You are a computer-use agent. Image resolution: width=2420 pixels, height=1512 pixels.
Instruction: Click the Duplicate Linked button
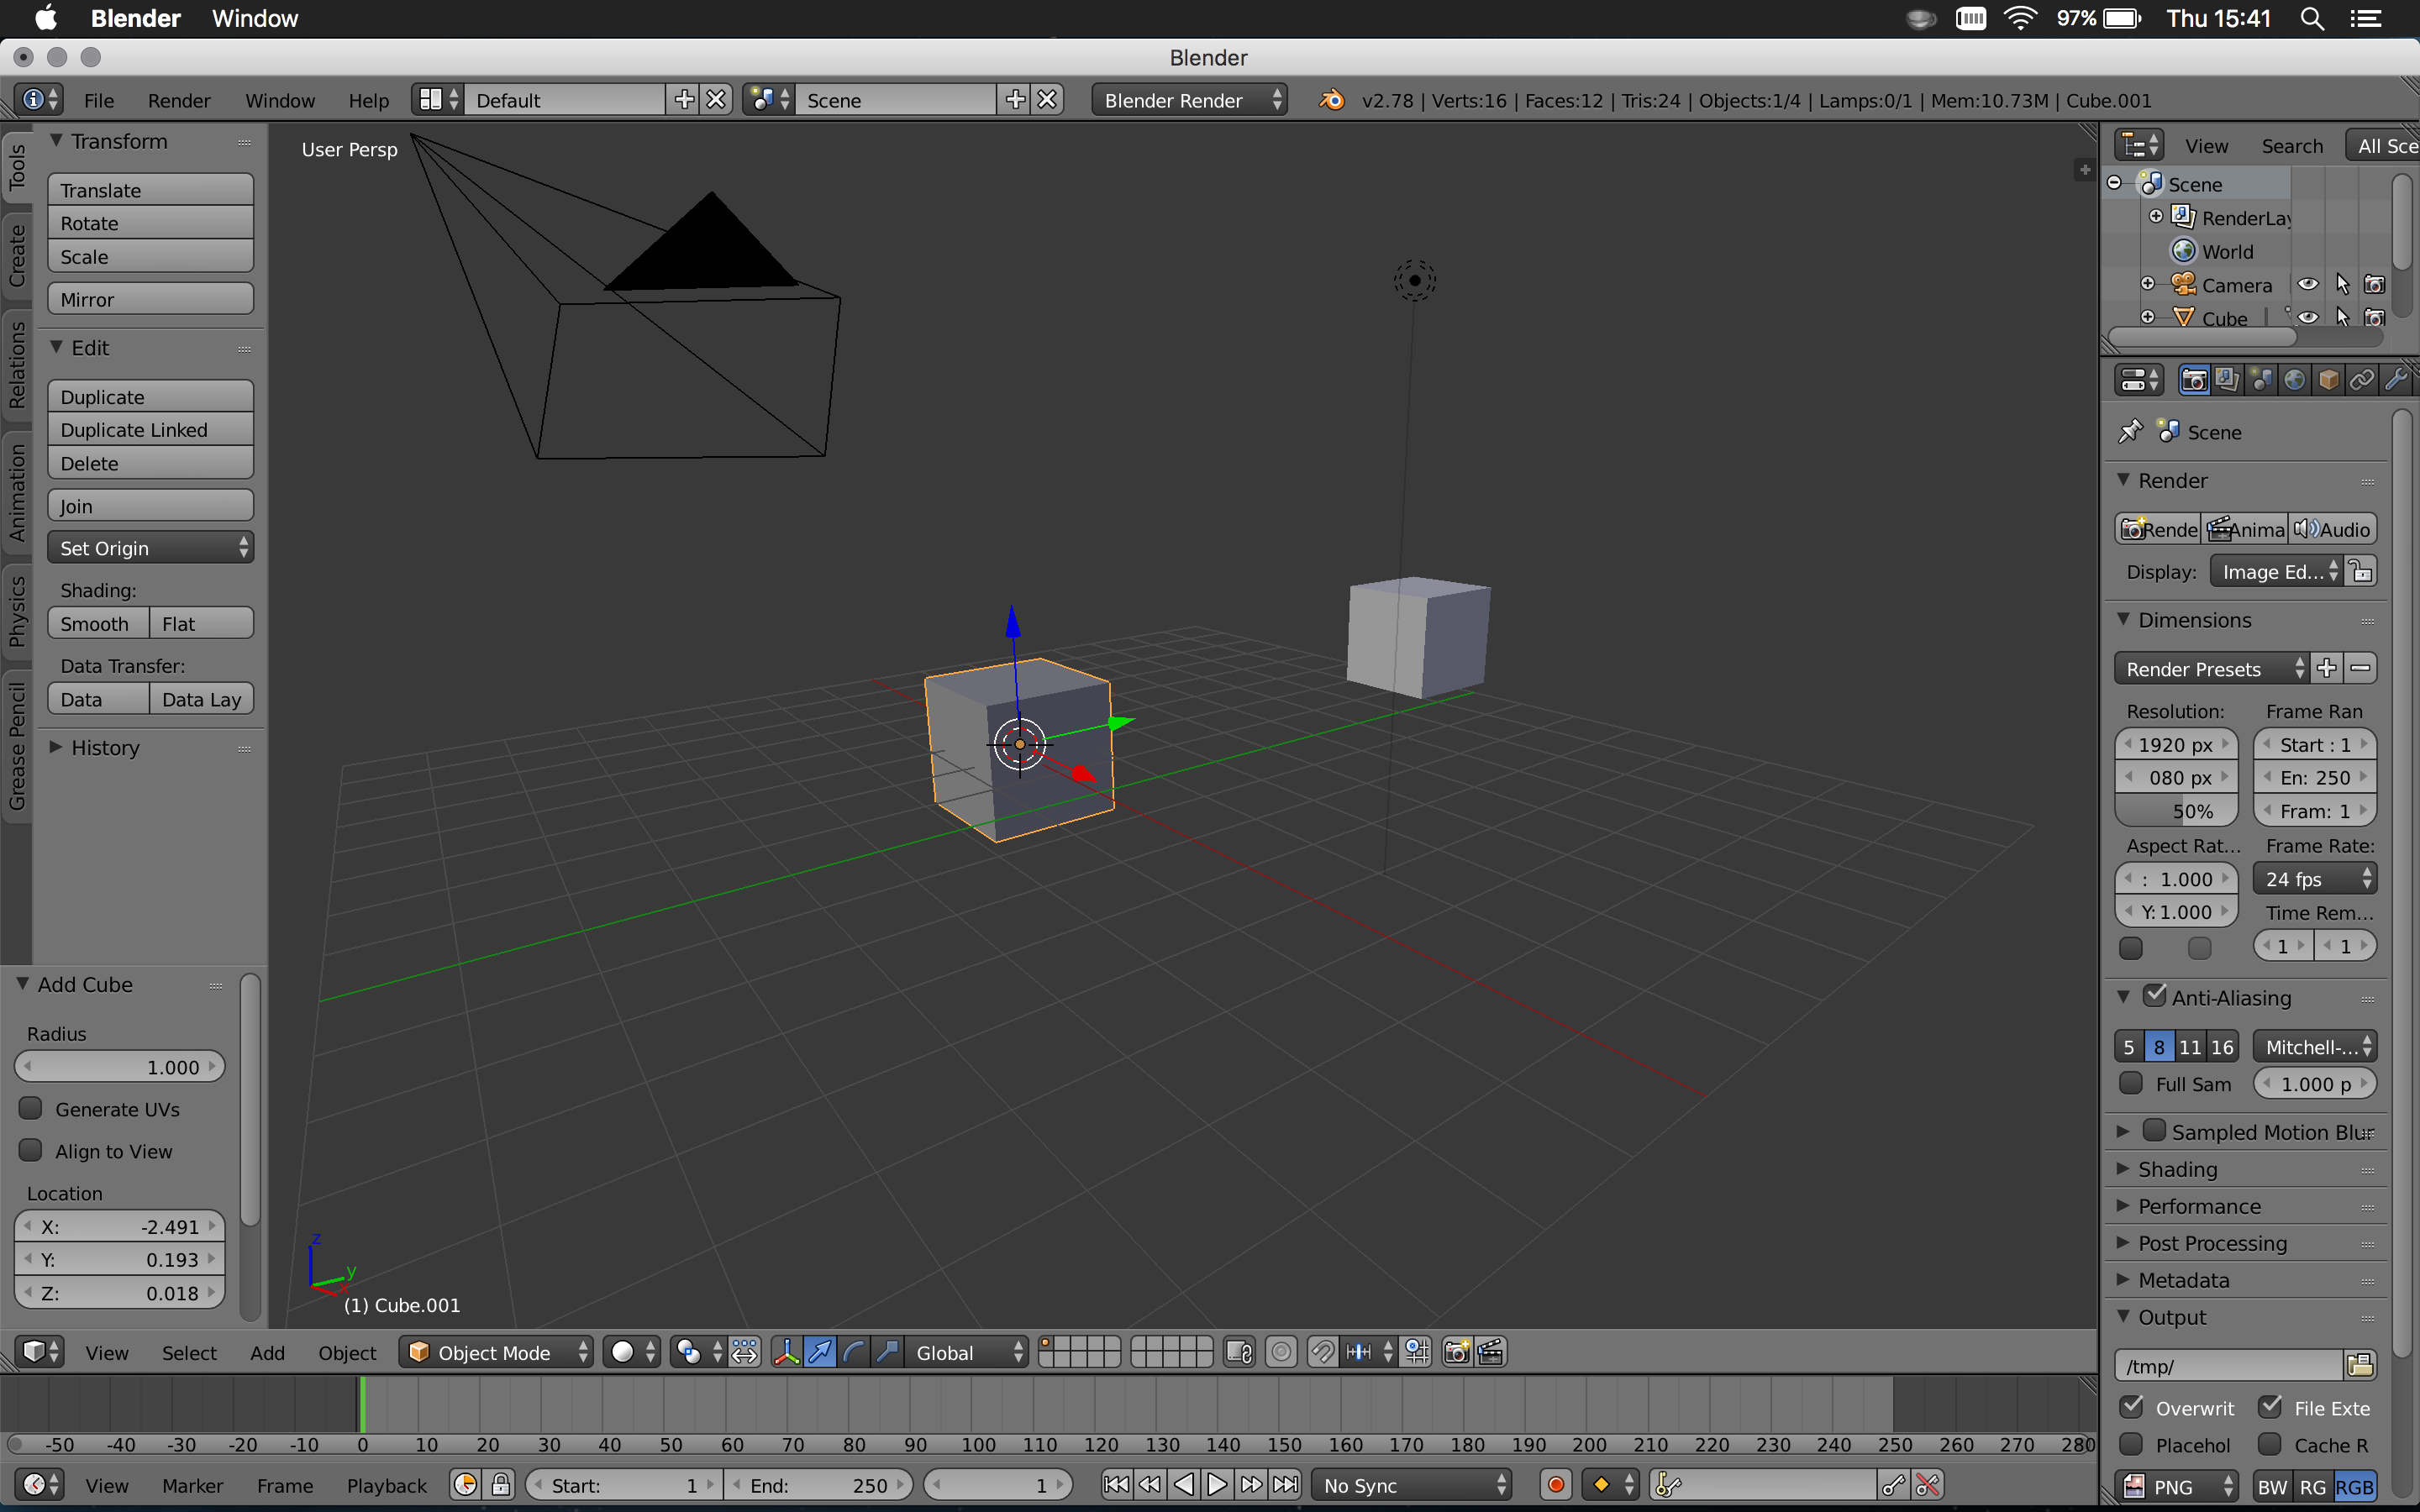(x=150, y=430)
